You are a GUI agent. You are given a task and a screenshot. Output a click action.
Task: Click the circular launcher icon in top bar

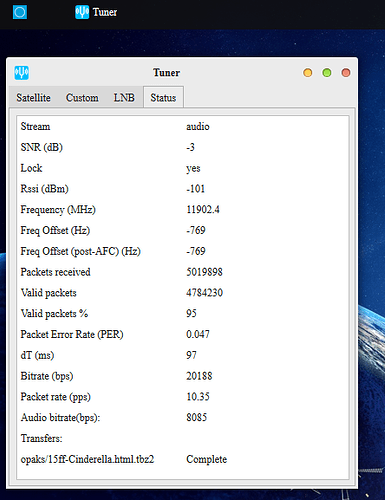coord(20,12)
